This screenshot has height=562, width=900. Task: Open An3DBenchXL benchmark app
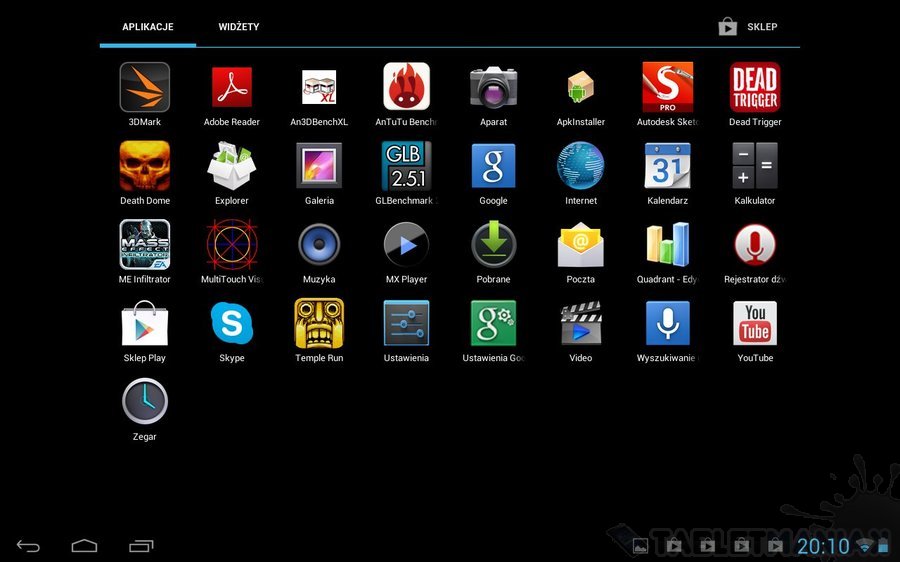coord(319,87)
